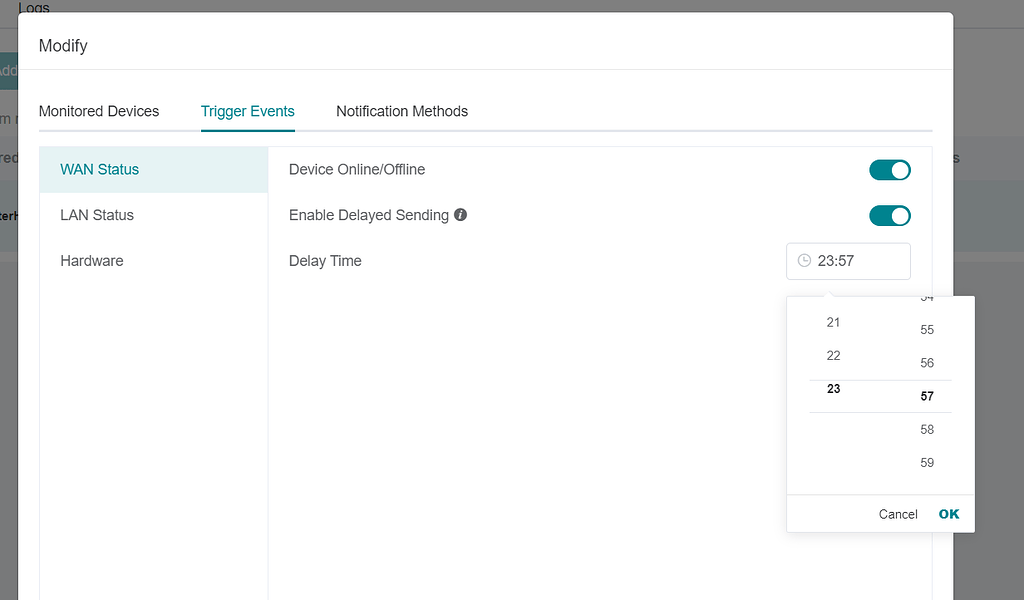Image resolution: width=1024 pixels, height=600 pixels.
Task: Turn off Enable Delayed Sending
Action: click(889, 215)
